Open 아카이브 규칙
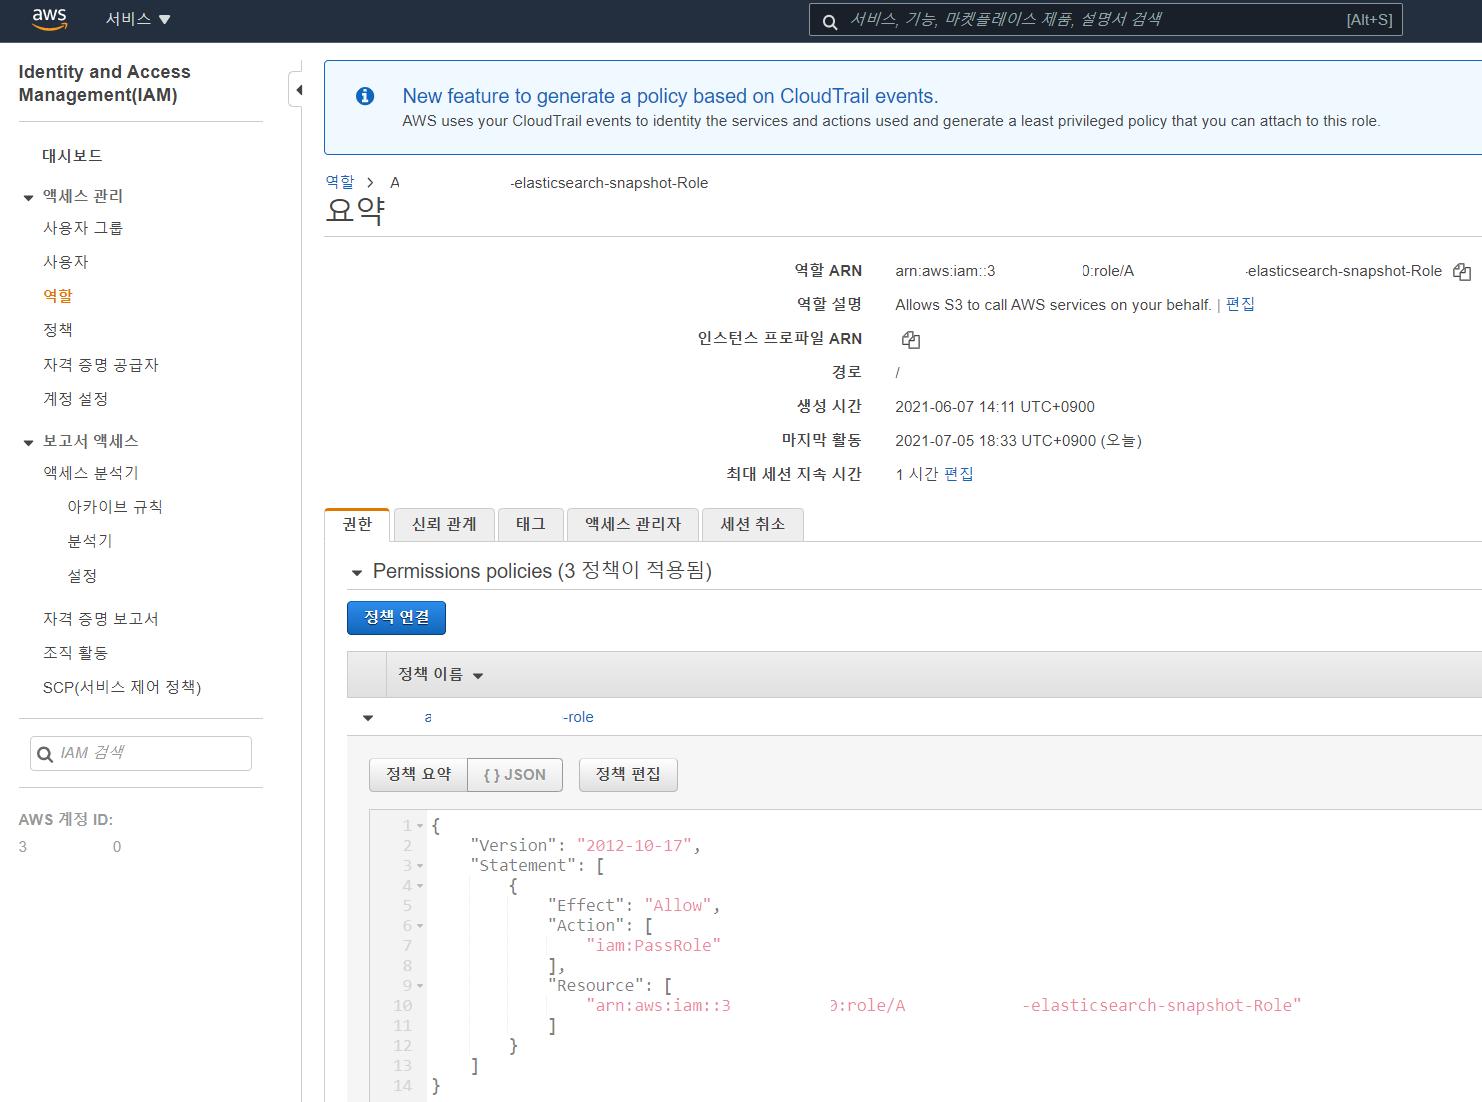Viewport: 1482px width, 1102px height. (x=115, y=507)
